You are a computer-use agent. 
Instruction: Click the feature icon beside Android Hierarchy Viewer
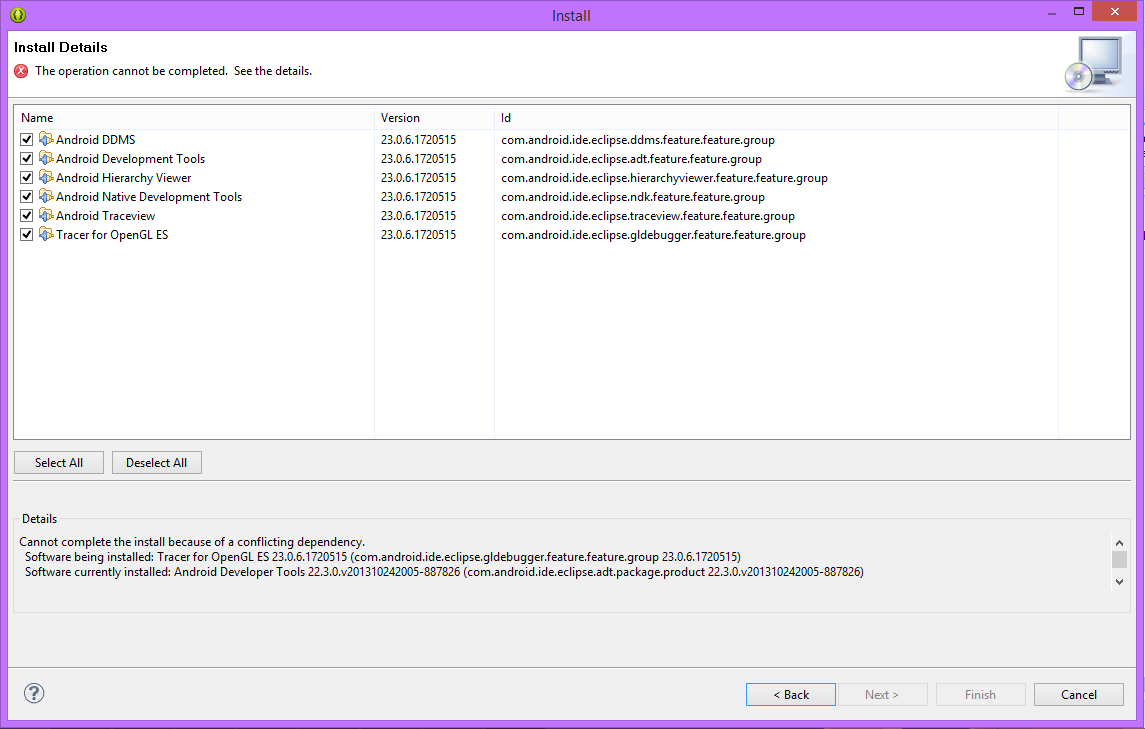[x=46, y=177]
